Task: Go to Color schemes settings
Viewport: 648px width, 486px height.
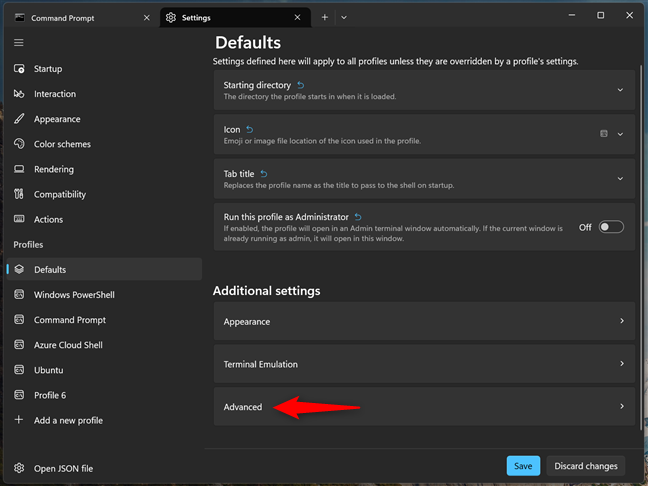Action: click(104, 144)
